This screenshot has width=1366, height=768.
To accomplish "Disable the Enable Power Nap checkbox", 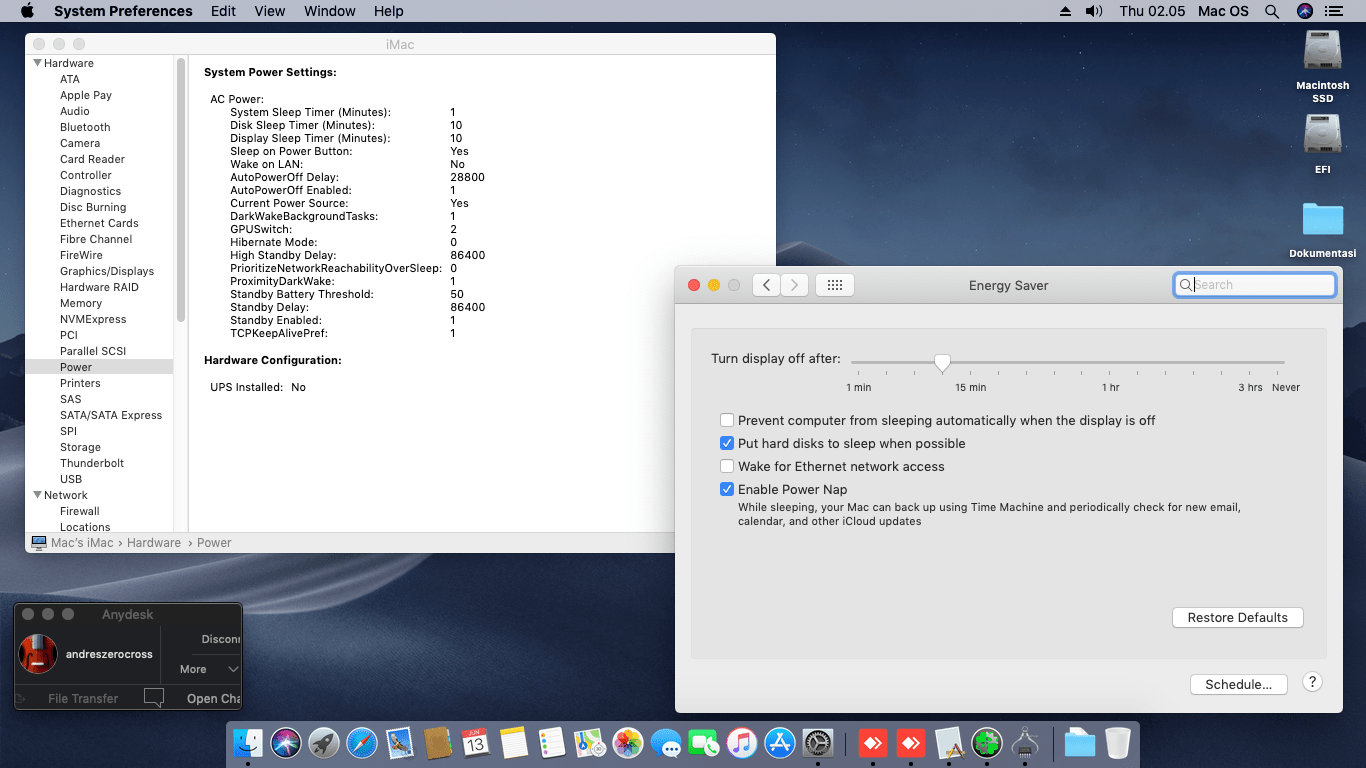I will point(727,490).
